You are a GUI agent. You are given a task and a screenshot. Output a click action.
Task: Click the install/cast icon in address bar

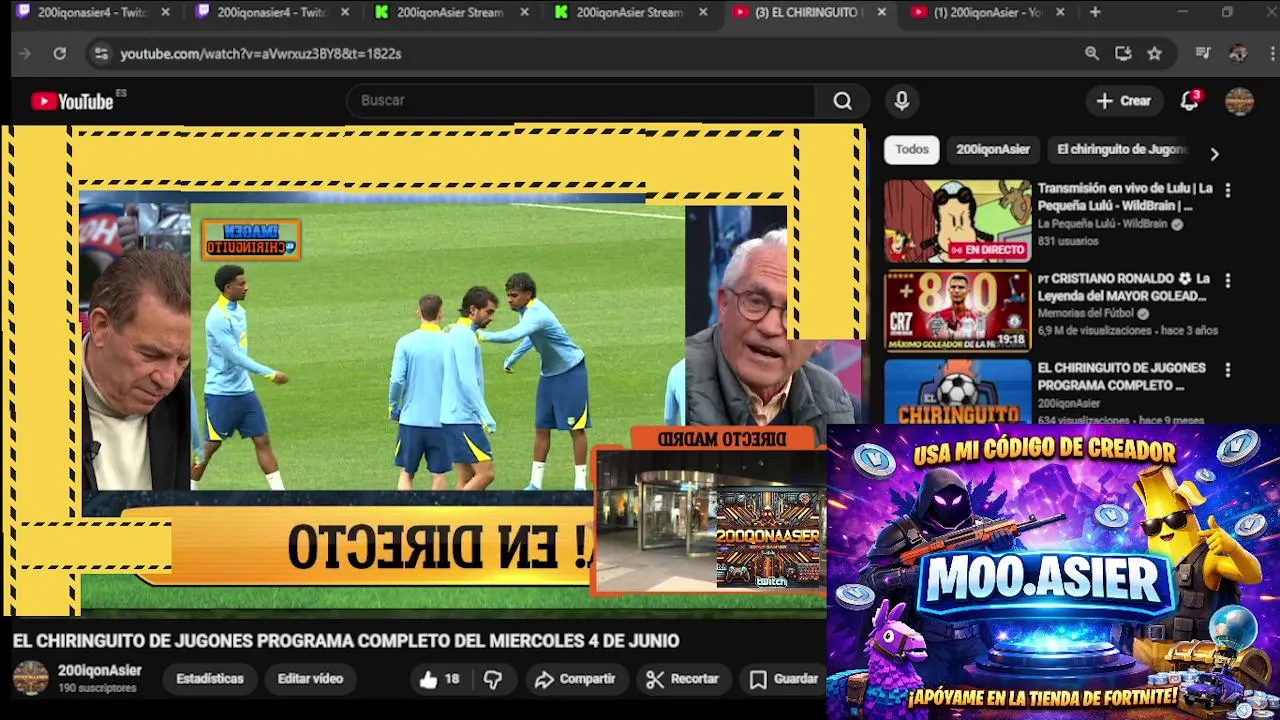pyautogui.click(x=1123, y=54)
